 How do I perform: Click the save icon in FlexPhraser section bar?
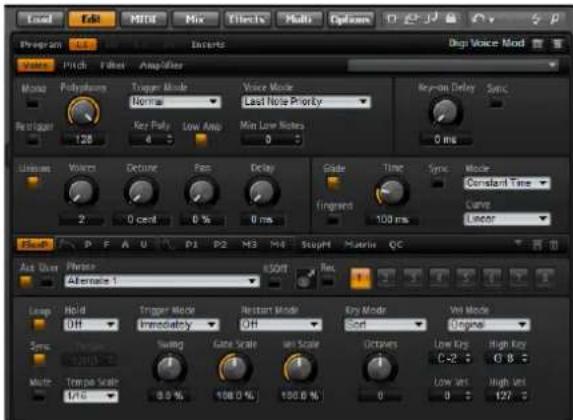(537, 245)
